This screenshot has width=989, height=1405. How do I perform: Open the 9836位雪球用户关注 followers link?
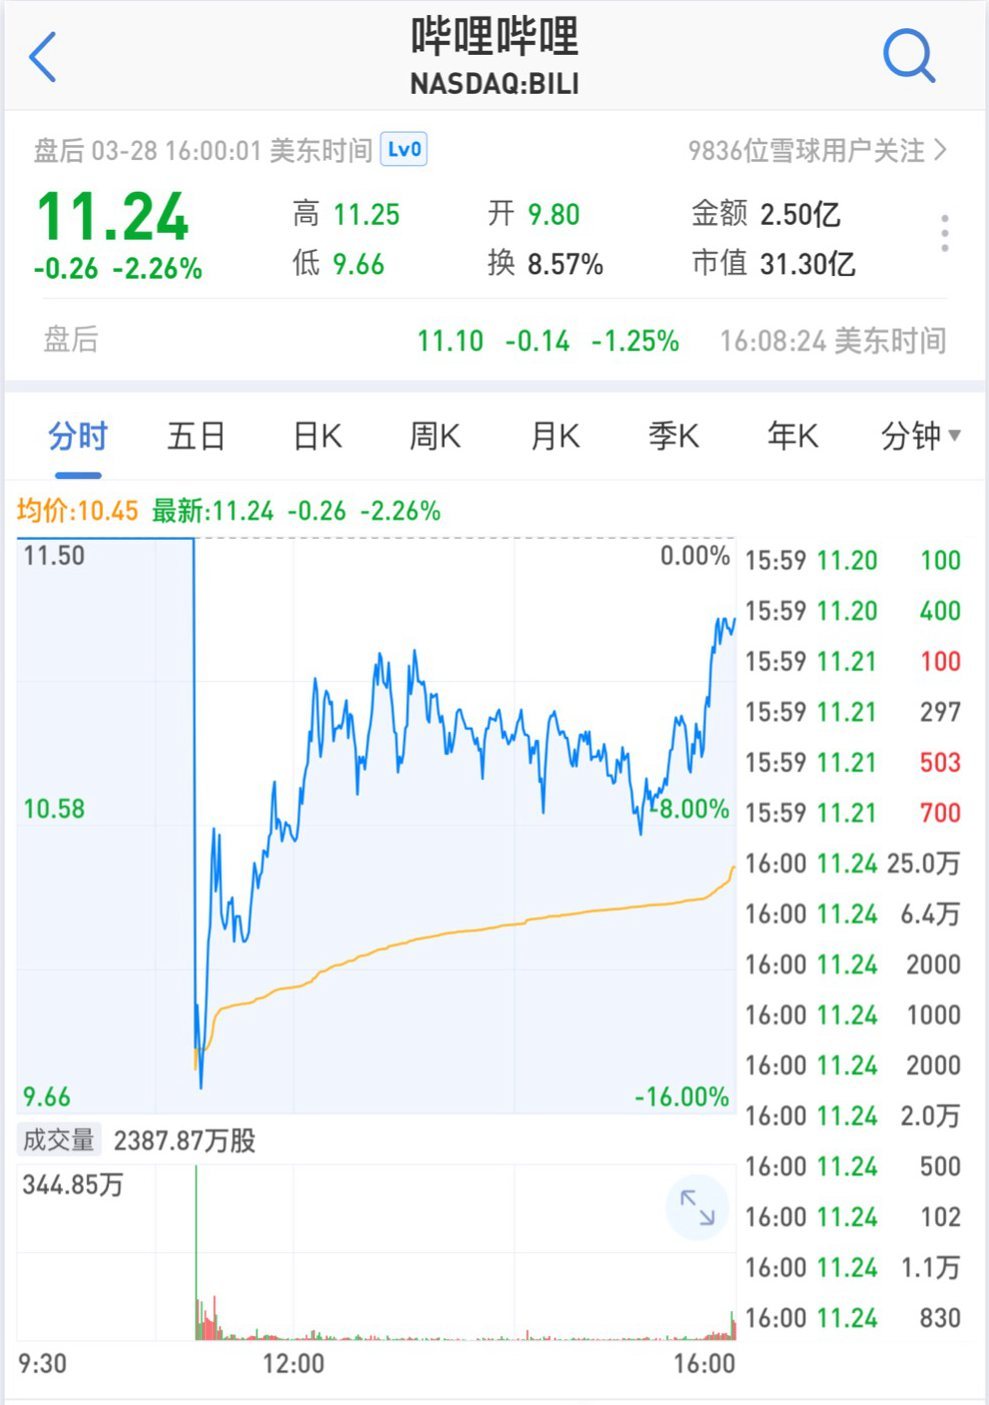tap(817, 151)
